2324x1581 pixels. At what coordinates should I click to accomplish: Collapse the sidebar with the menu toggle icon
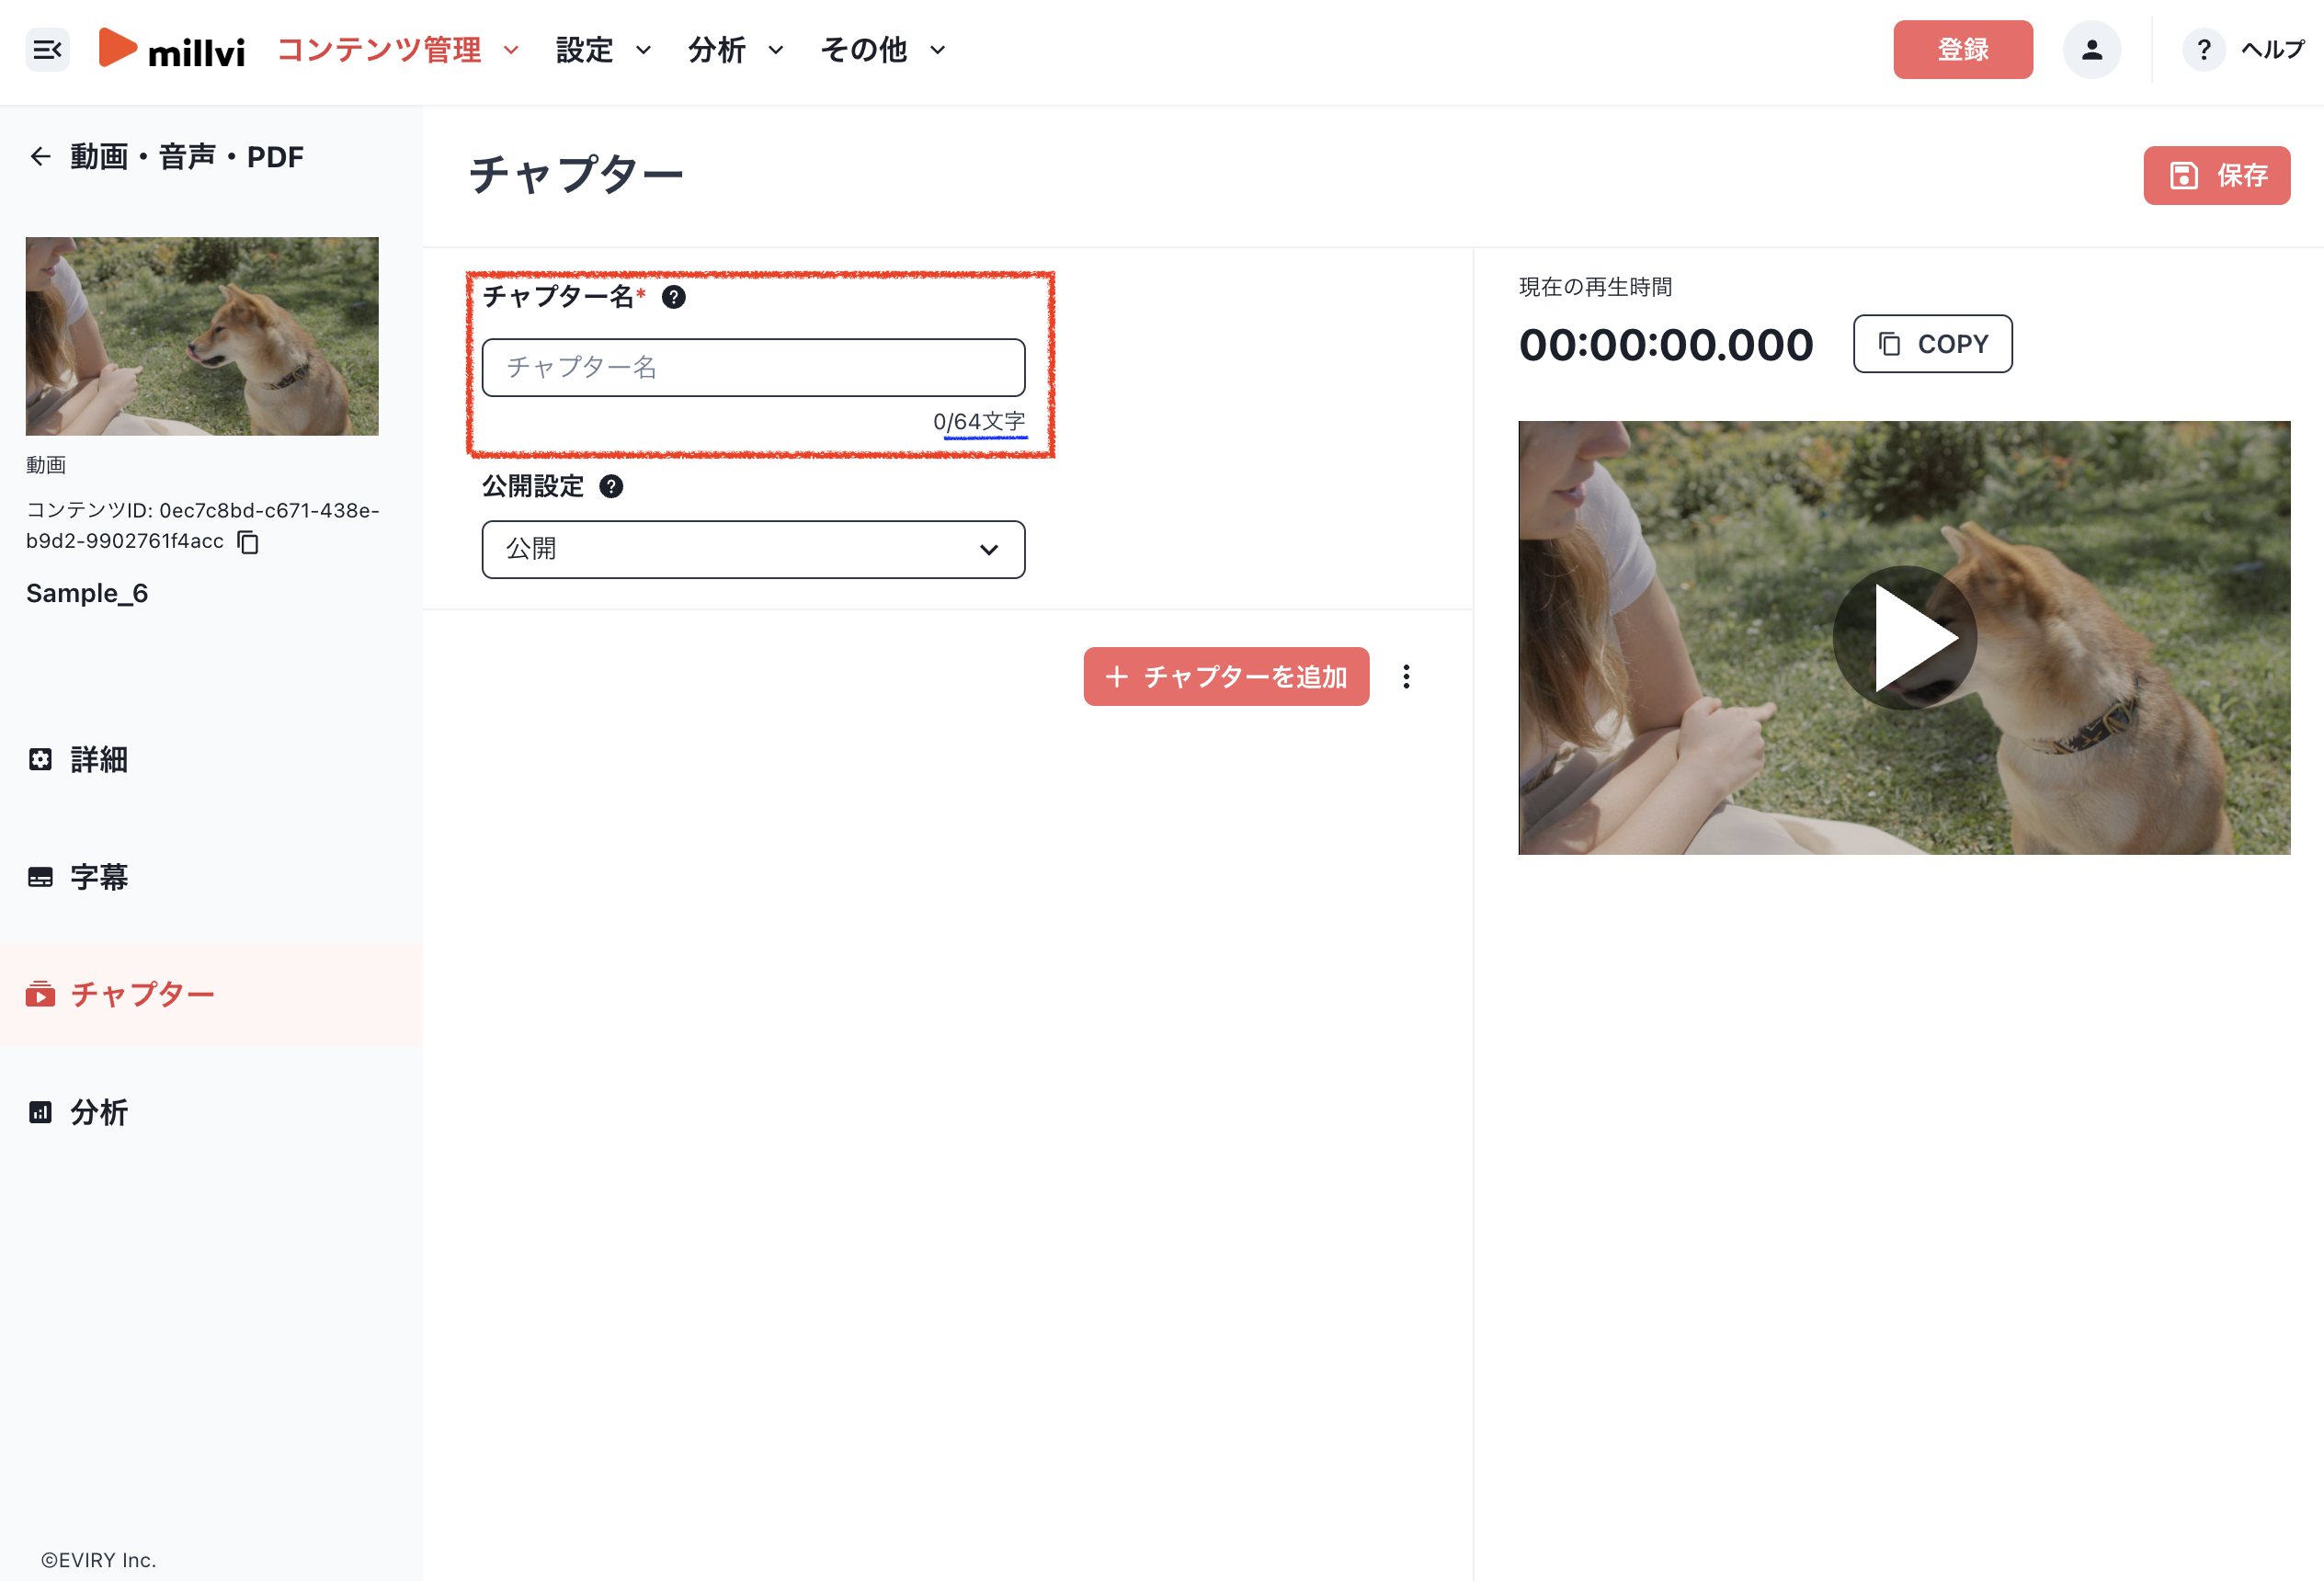pos(47,49)
